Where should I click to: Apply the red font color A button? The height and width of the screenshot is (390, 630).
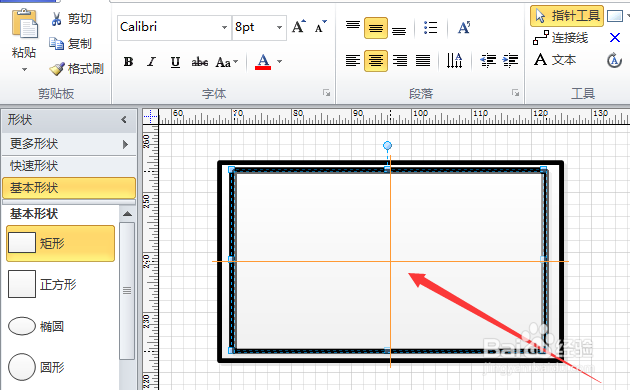[263, 62]
